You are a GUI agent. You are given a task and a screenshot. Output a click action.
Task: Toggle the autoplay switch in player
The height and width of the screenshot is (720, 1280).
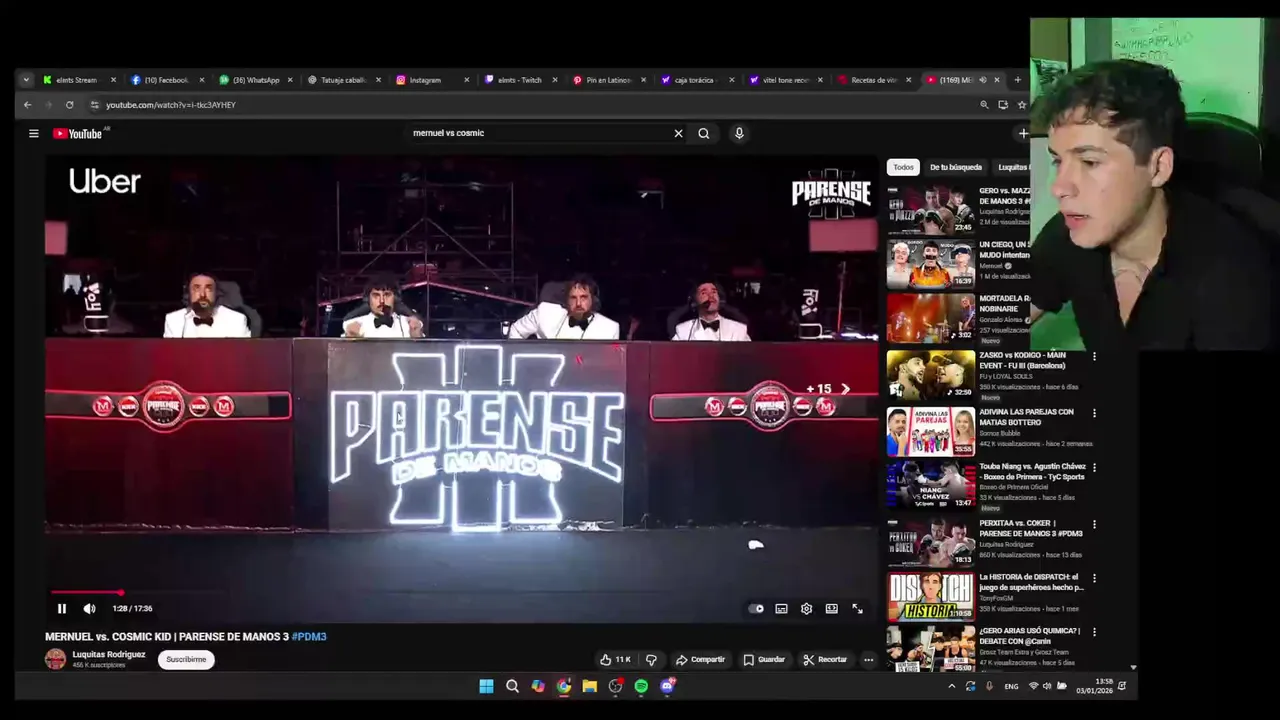click(757, 608)
